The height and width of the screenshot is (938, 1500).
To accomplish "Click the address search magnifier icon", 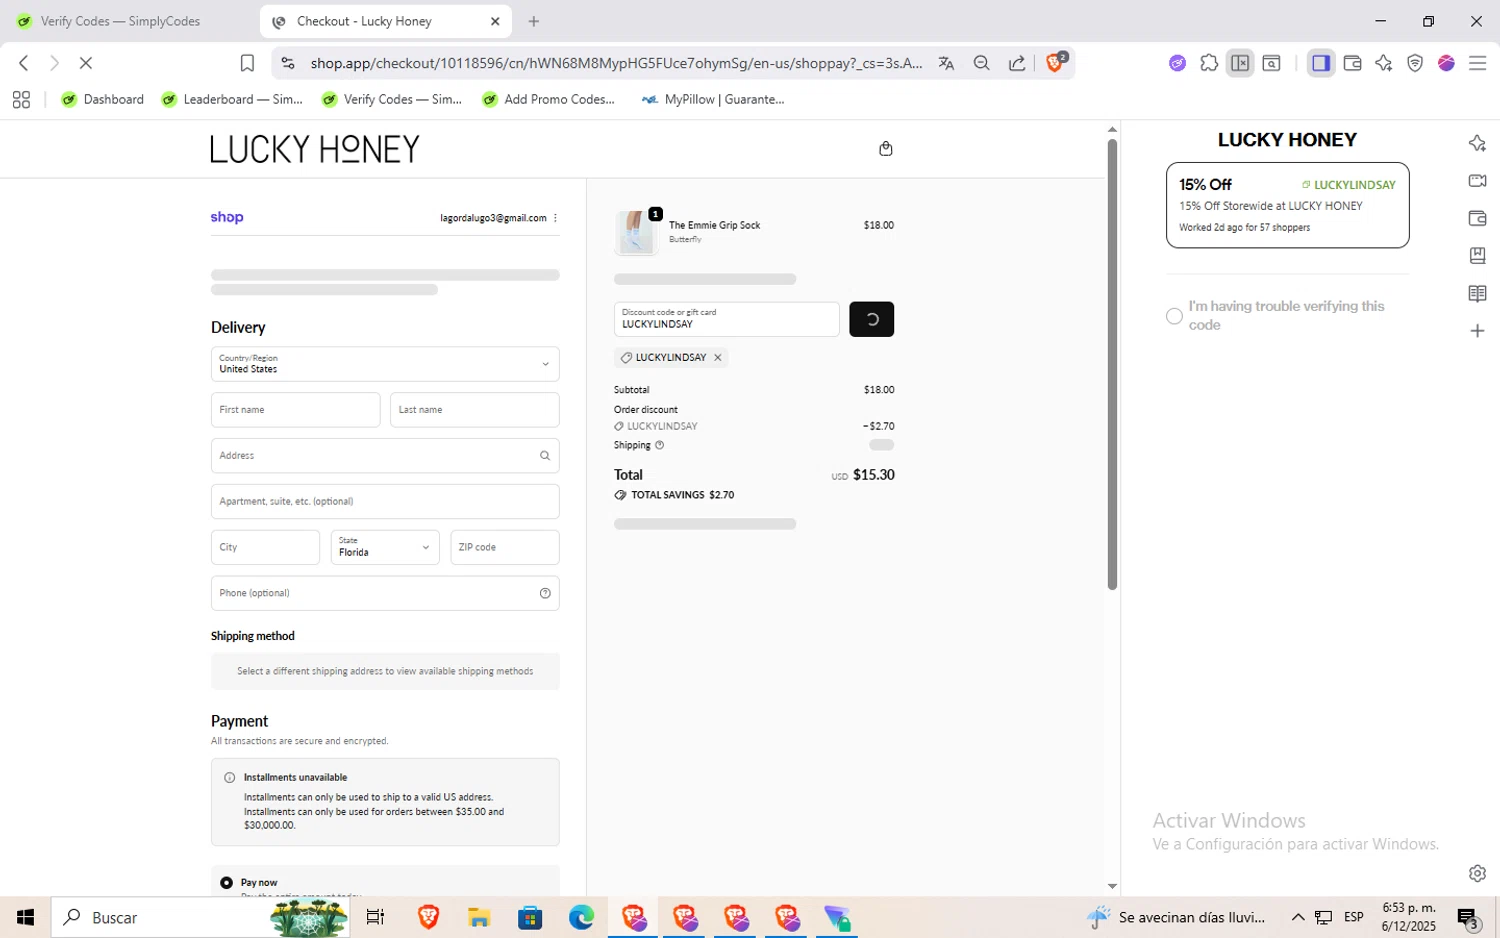I will tap(545, 456).
